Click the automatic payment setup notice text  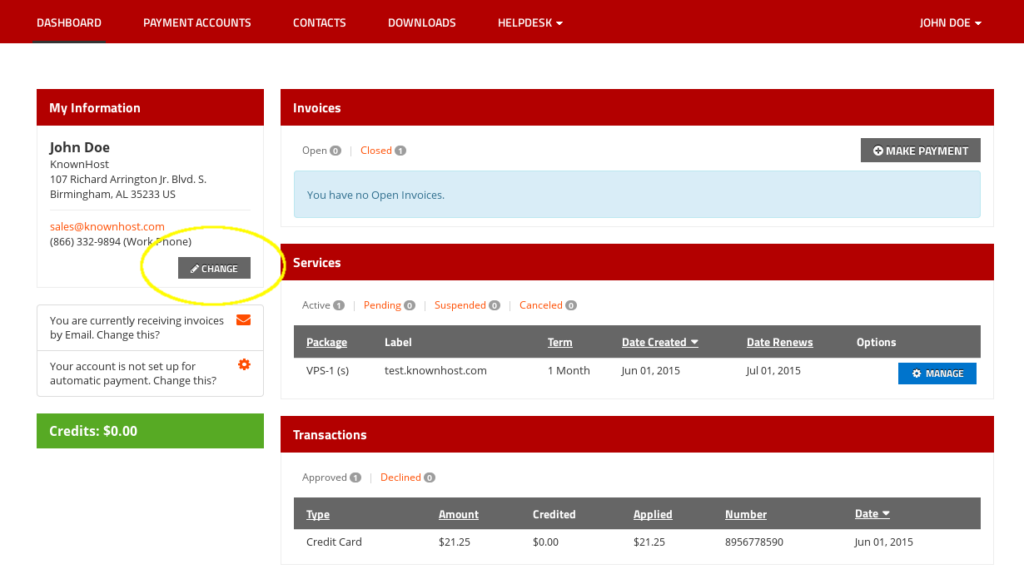click(x=133, y=373)
